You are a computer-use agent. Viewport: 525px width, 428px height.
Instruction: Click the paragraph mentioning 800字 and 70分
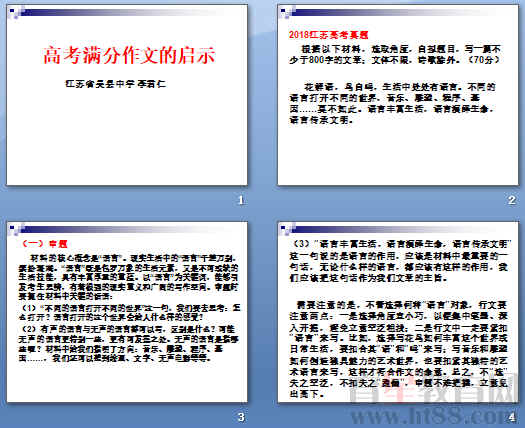(x=395, y=55)
